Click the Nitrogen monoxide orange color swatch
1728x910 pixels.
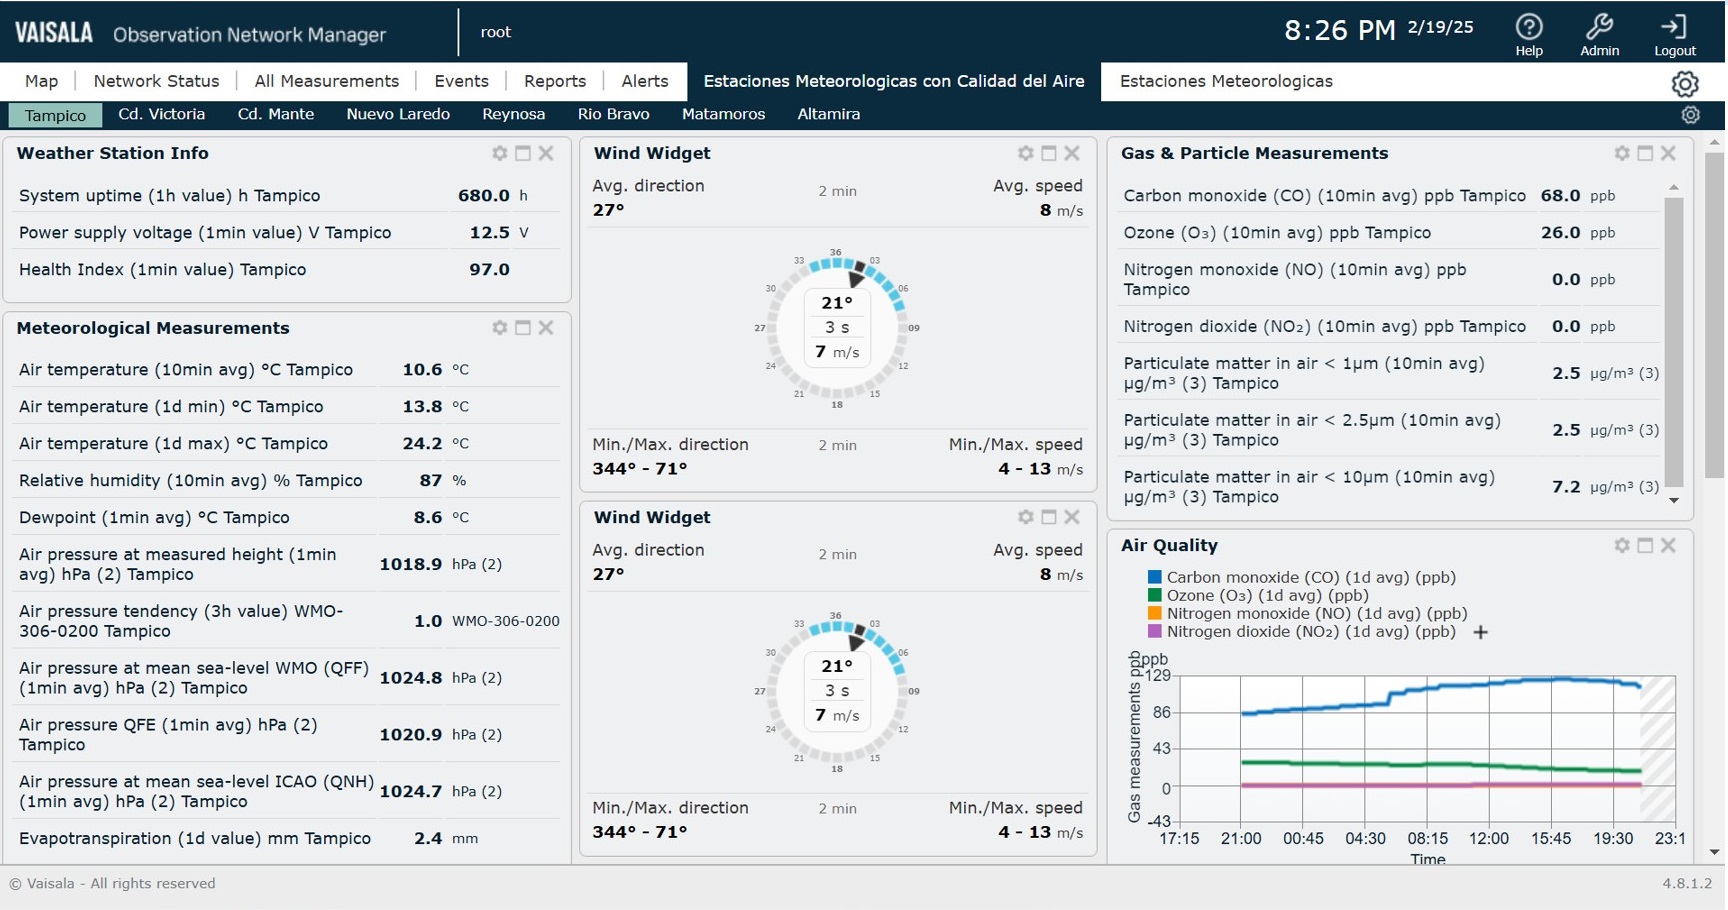[1154, 614]
